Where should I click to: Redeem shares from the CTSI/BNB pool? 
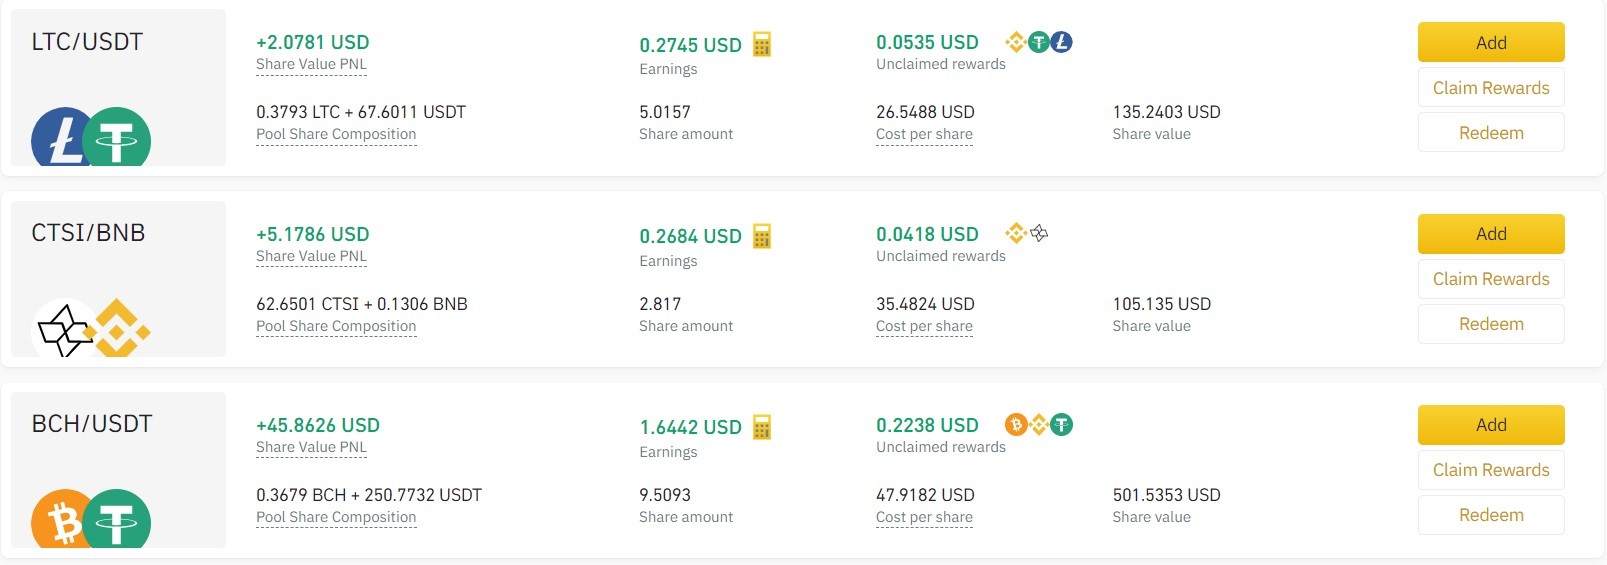[x=1491, y=324]
